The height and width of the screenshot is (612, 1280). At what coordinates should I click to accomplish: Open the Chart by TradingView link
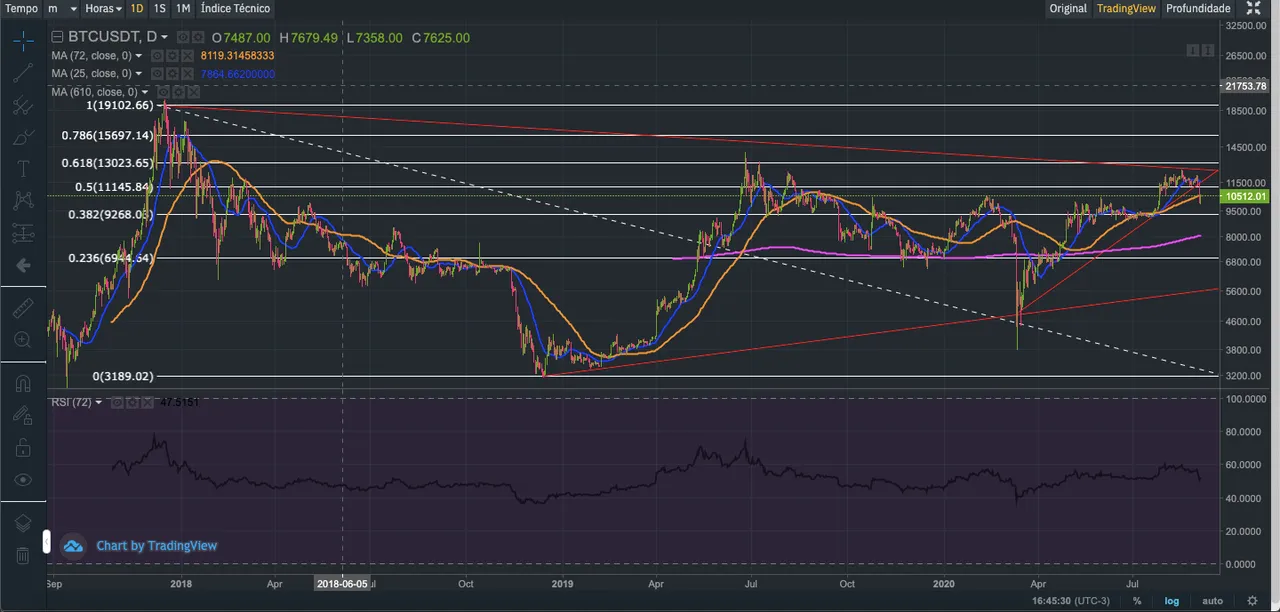(x=156, y=546)
